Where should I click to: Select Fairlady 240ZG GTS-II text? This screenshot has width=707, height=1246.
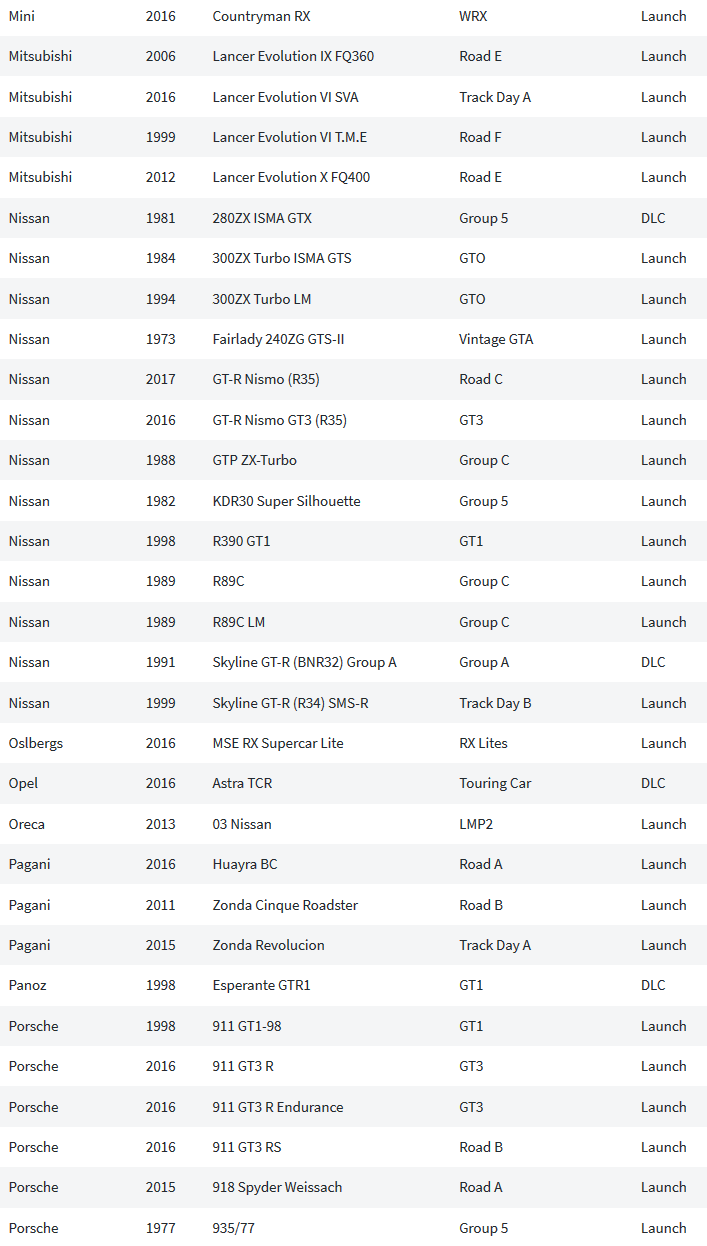click(278, 339)
